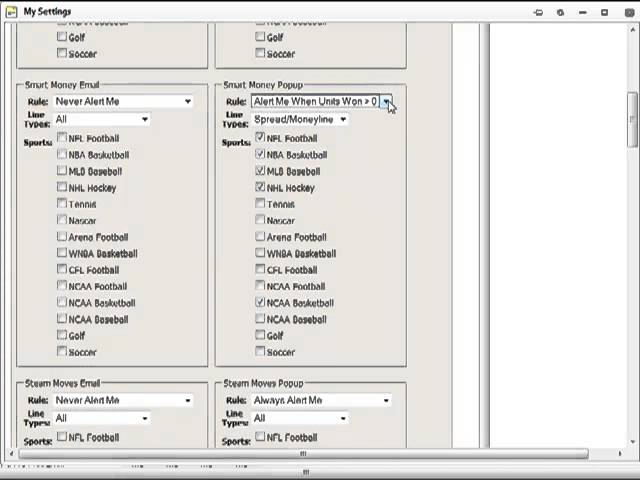640x480 pixels.
Task: Check NCAA Football in Smart Money Popup
Action: pos(260,285)
